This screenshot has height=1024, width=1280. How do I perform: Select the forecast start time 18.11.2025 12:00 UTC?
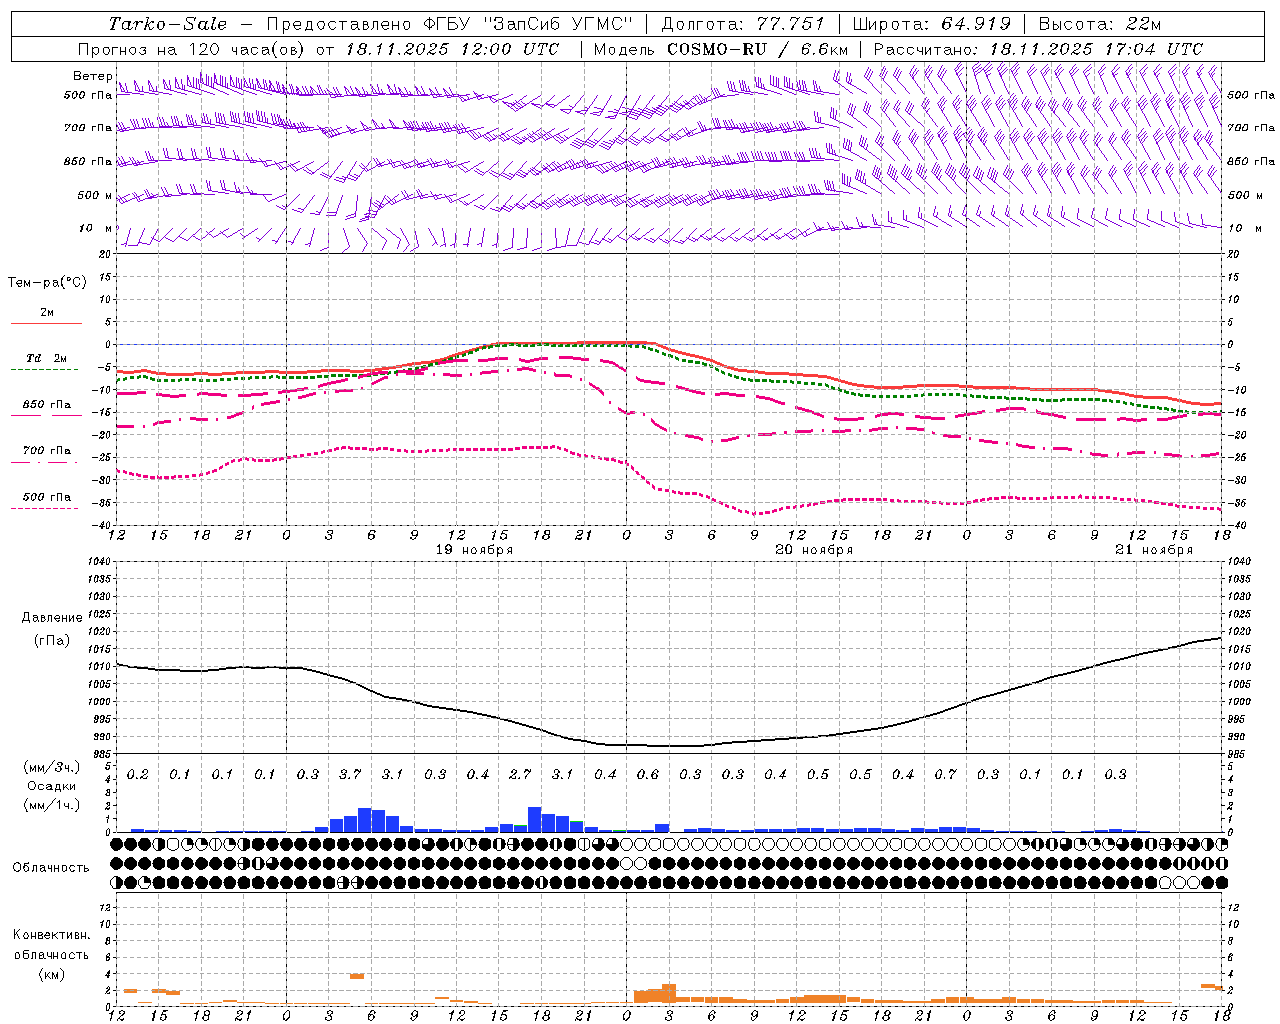point(453,49)
